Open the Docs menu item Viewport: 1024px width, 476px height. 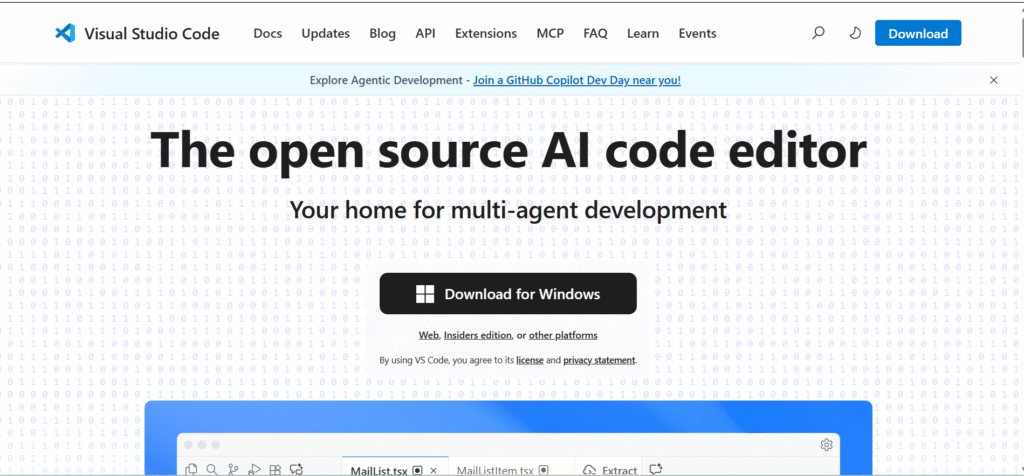click(267, 33)
